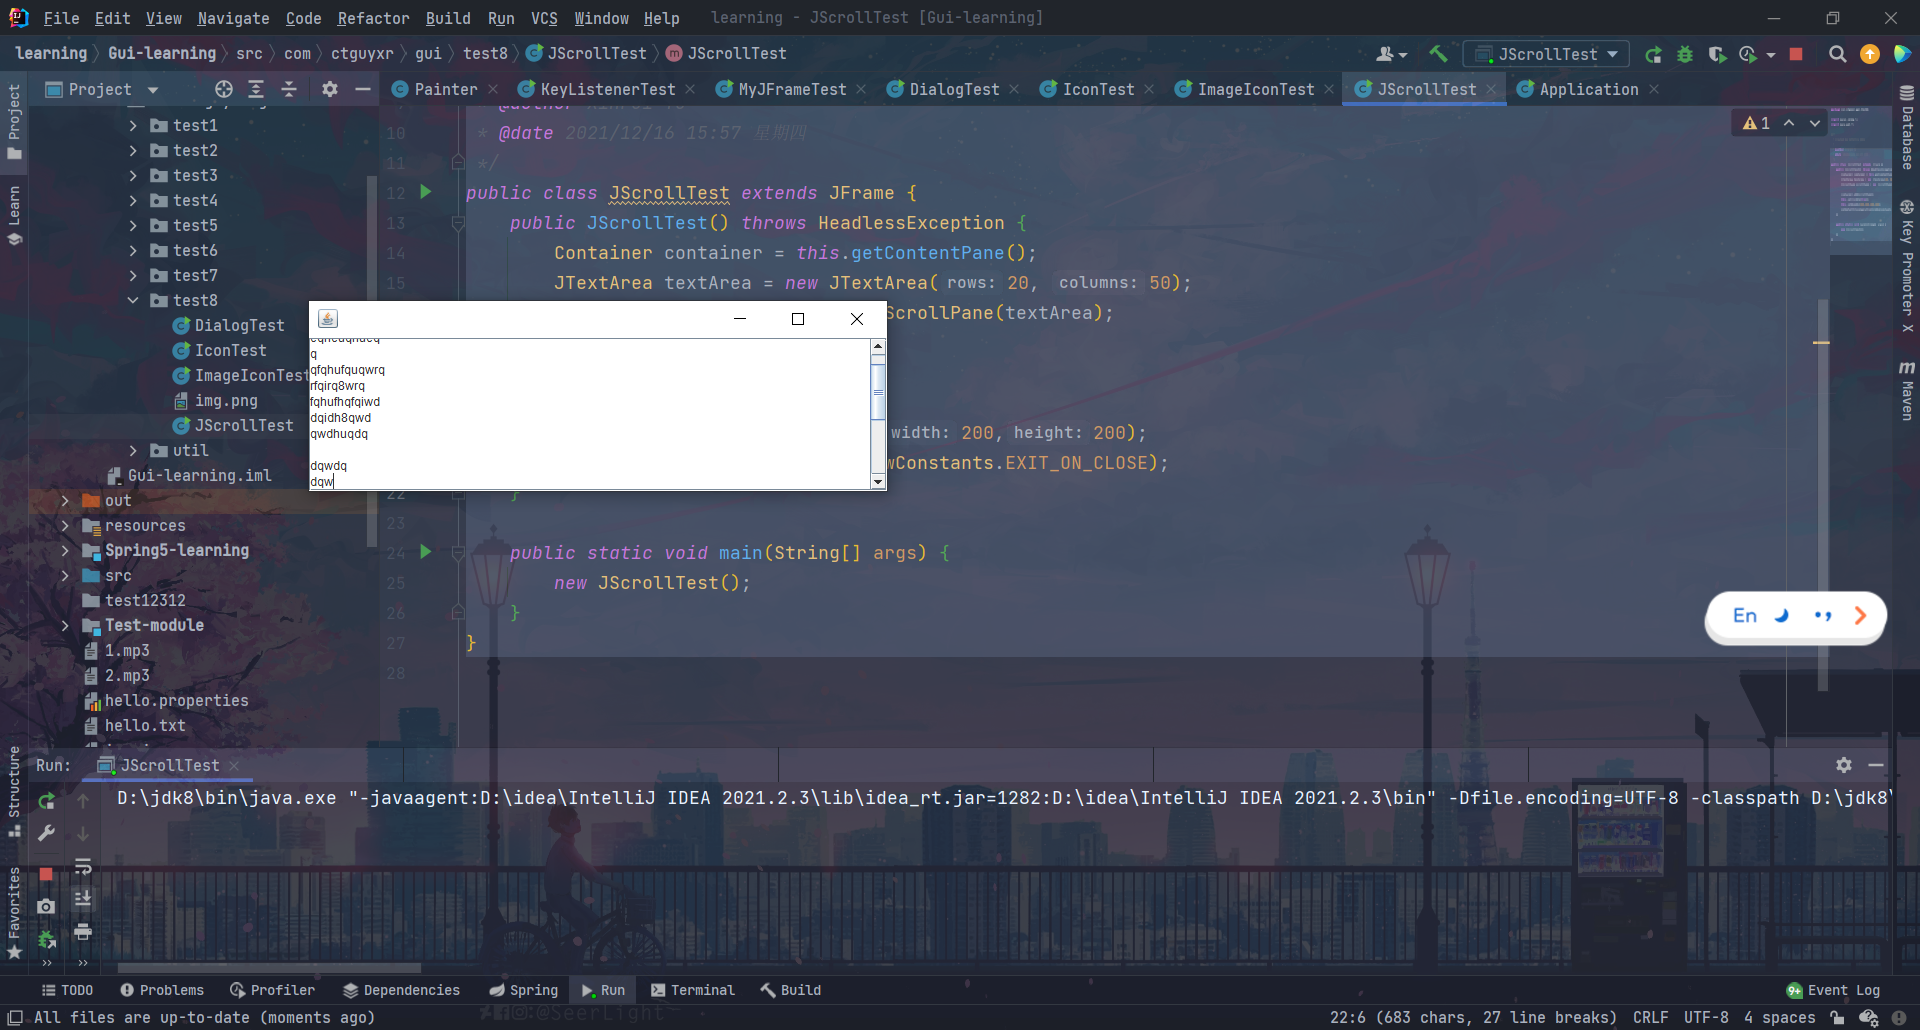Open Database tool window sidebar
This screenshot has width=1920, height=1030.
[1907, 126]
